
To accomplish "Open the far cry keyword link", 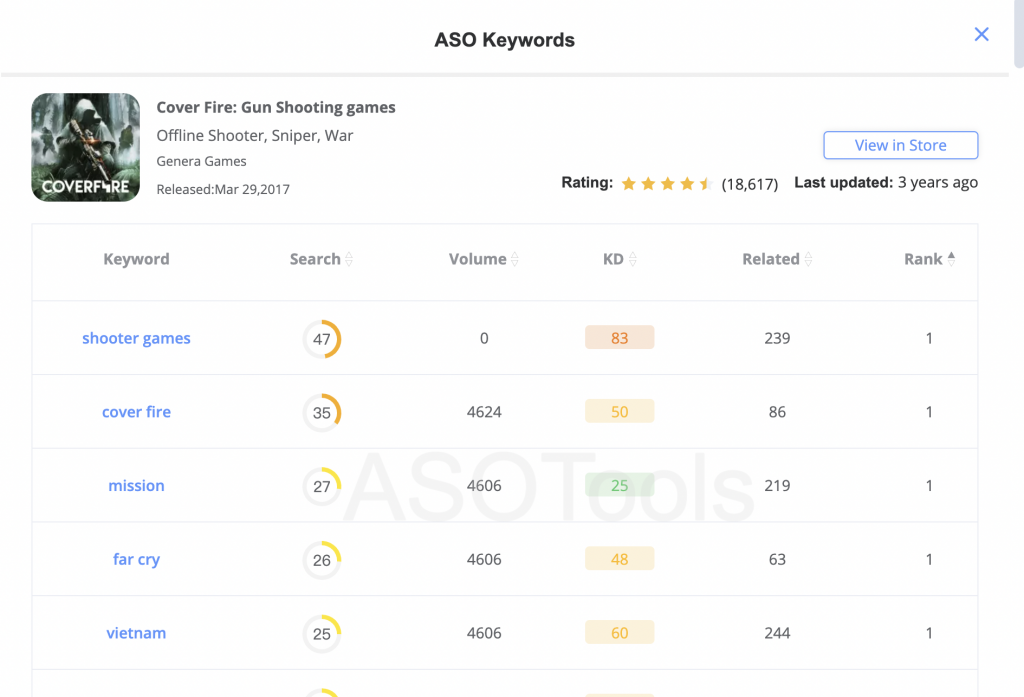I will click(x=136, y=559).
